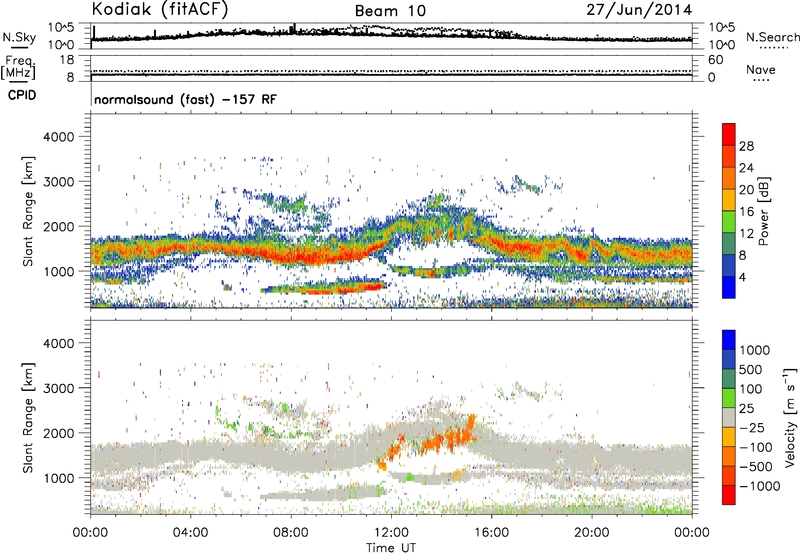The width and height of the screenshot is (800, 554).
Task: Click the 'Power [dB]' color bar label
Action: 764,211
